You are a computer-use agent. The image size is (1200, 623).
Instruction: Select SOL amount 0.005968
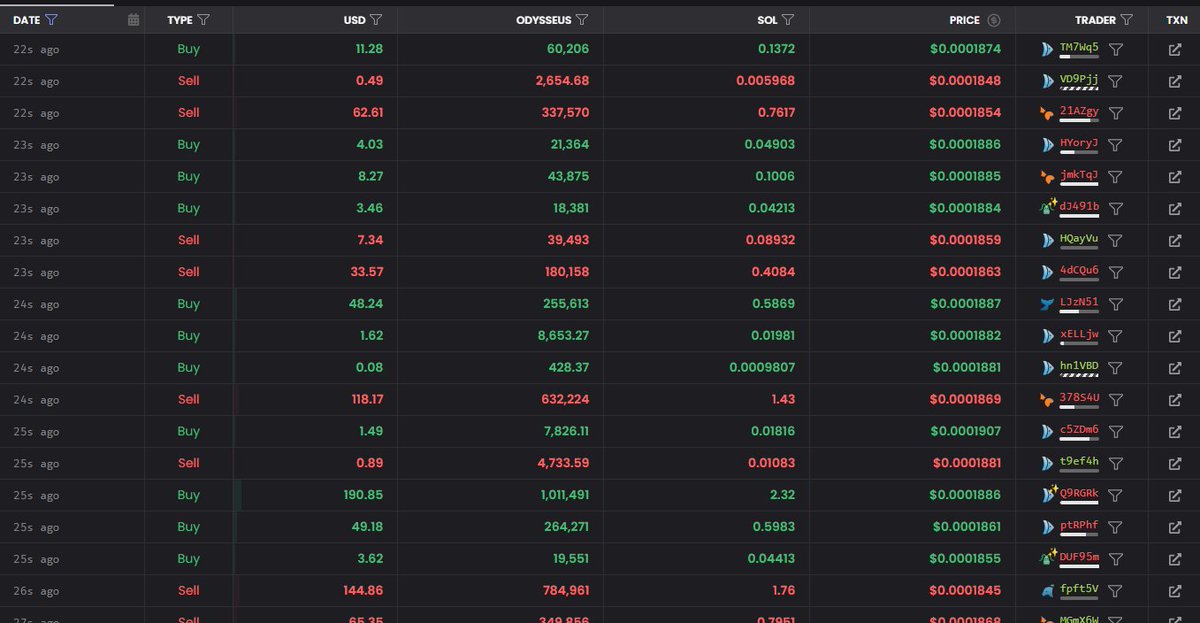765,81
